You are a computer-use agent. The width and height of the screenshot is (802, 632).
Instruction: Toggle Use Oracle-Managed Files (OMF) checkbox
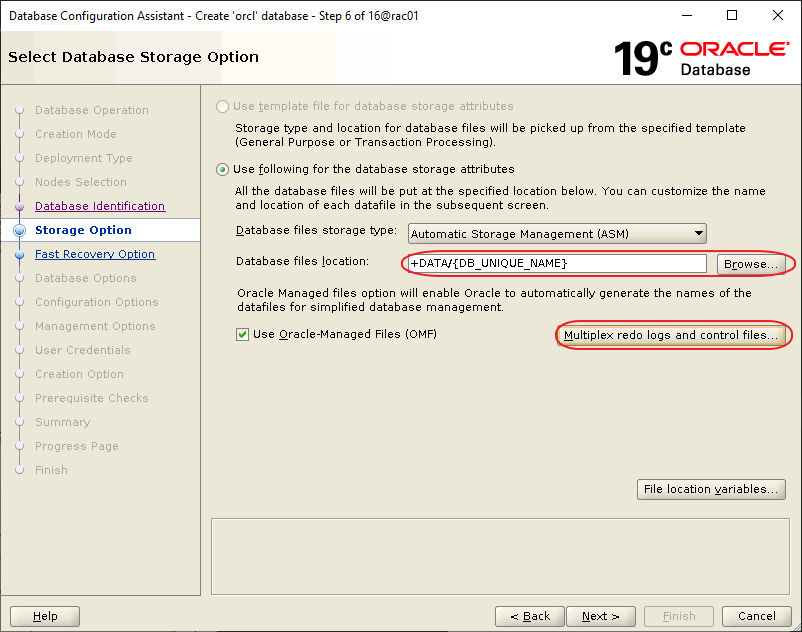pyautogui.click(x=242, y=334)
